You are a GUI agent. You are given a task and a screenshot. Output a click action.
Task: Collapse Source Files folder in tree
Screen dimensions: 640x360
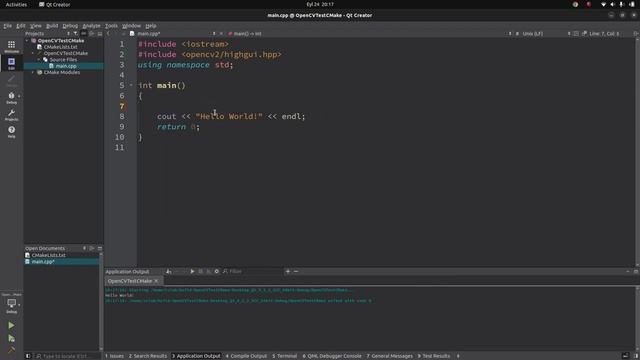pyautogui.click(x=39, y=60)
